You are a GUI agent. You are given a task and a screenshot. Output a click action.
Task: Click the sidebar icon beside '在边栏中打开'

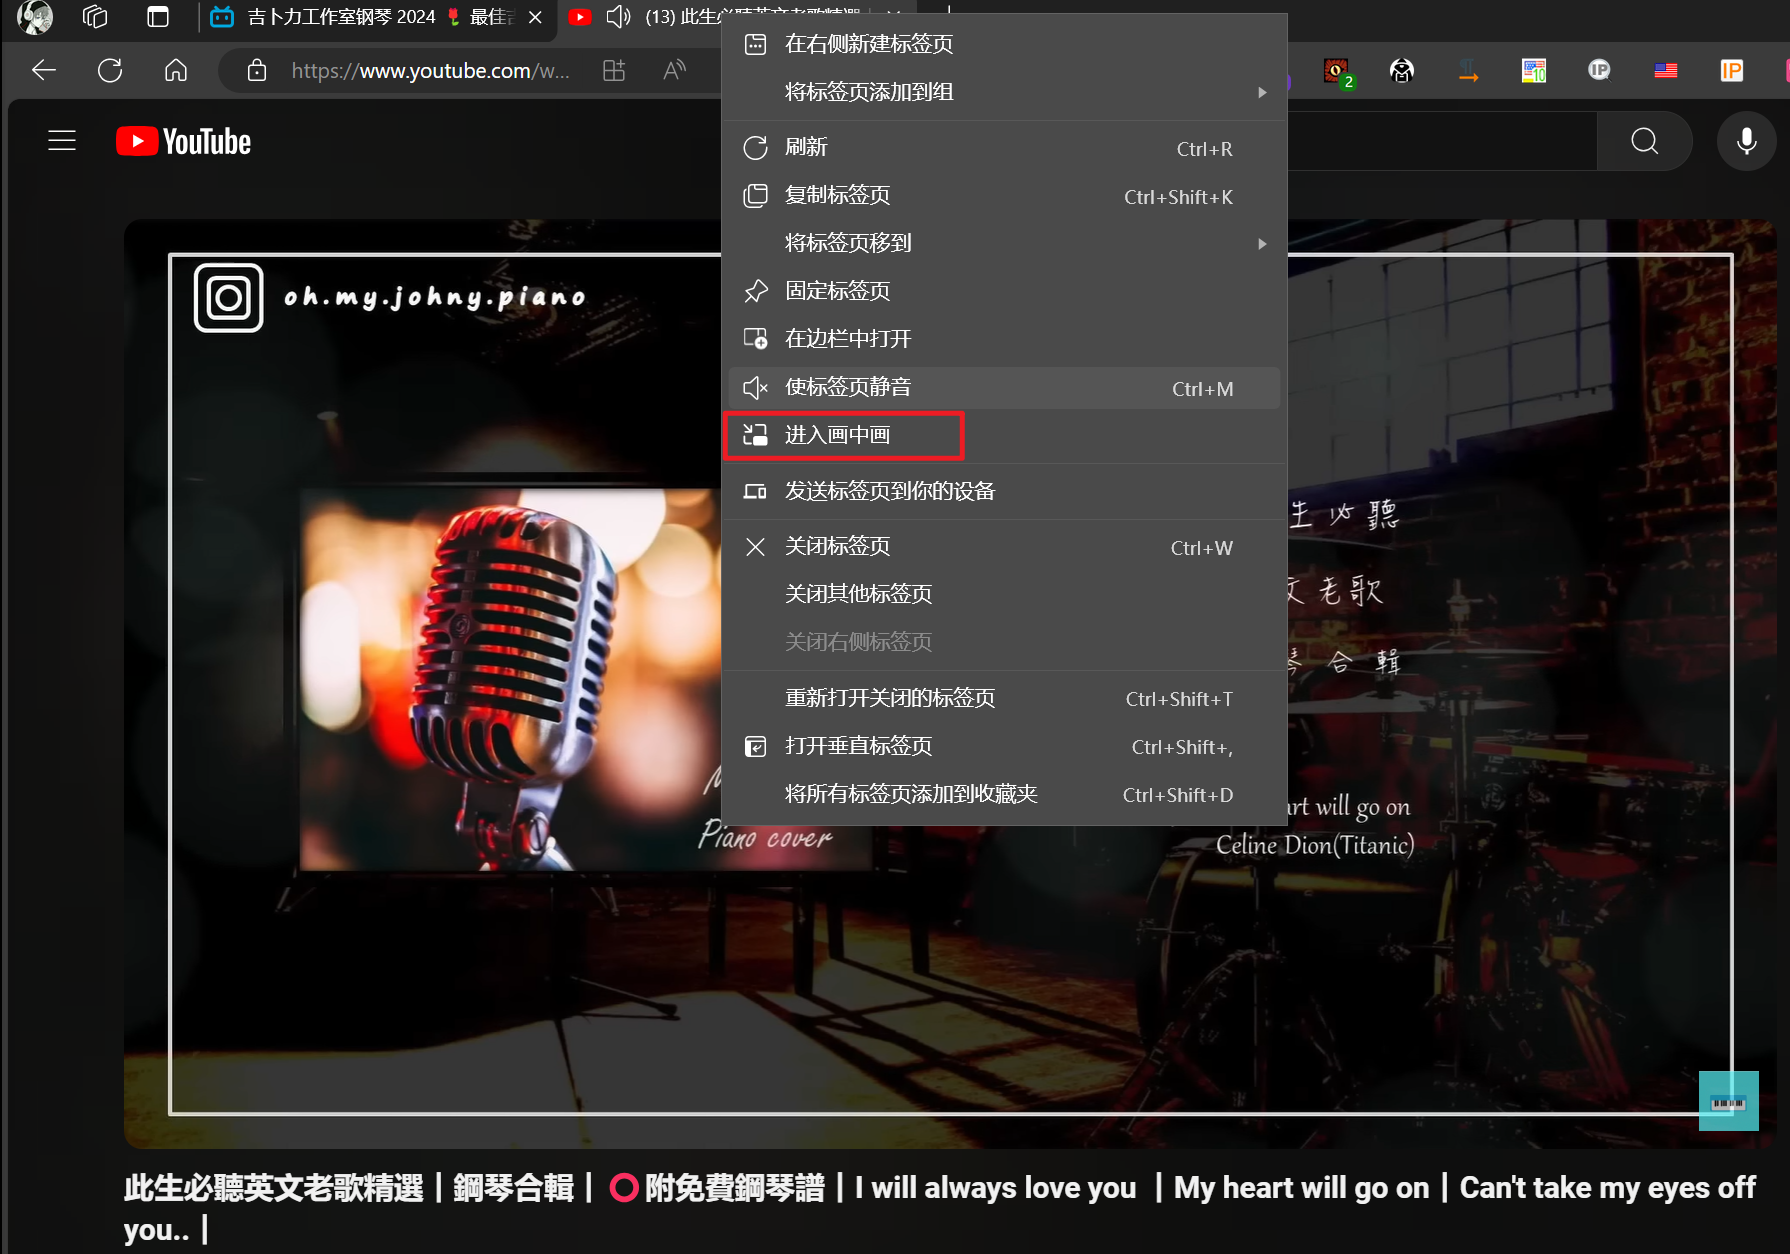pos(756,339)
